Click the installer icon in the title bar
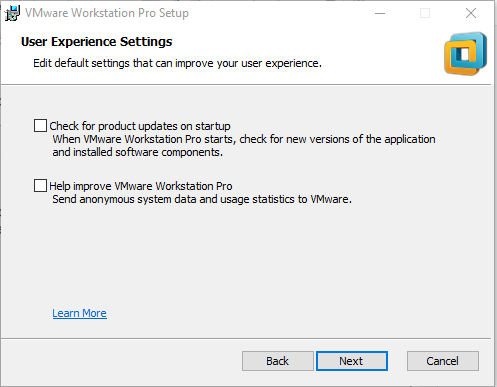Image resolution: width=497 pixels, height=387 pixels. pyautogui.click(x=12, y=13)
